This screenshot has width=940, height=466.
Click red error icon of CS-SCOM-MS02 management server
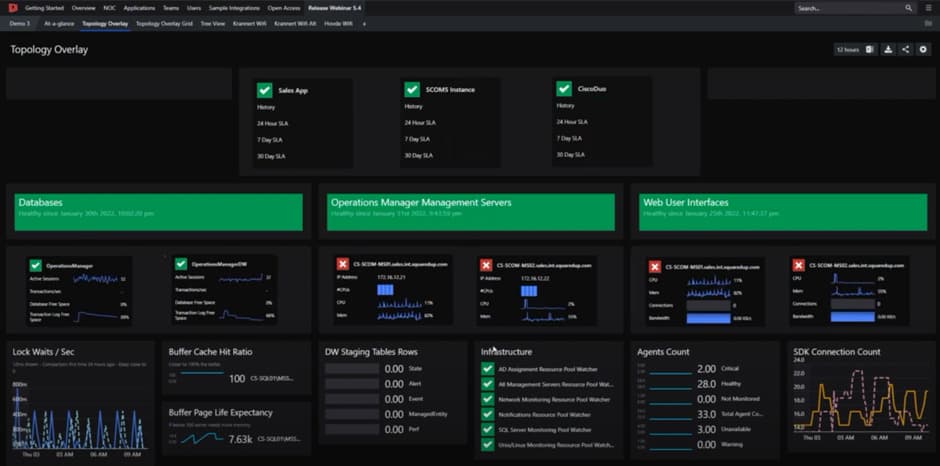[486, 264]
